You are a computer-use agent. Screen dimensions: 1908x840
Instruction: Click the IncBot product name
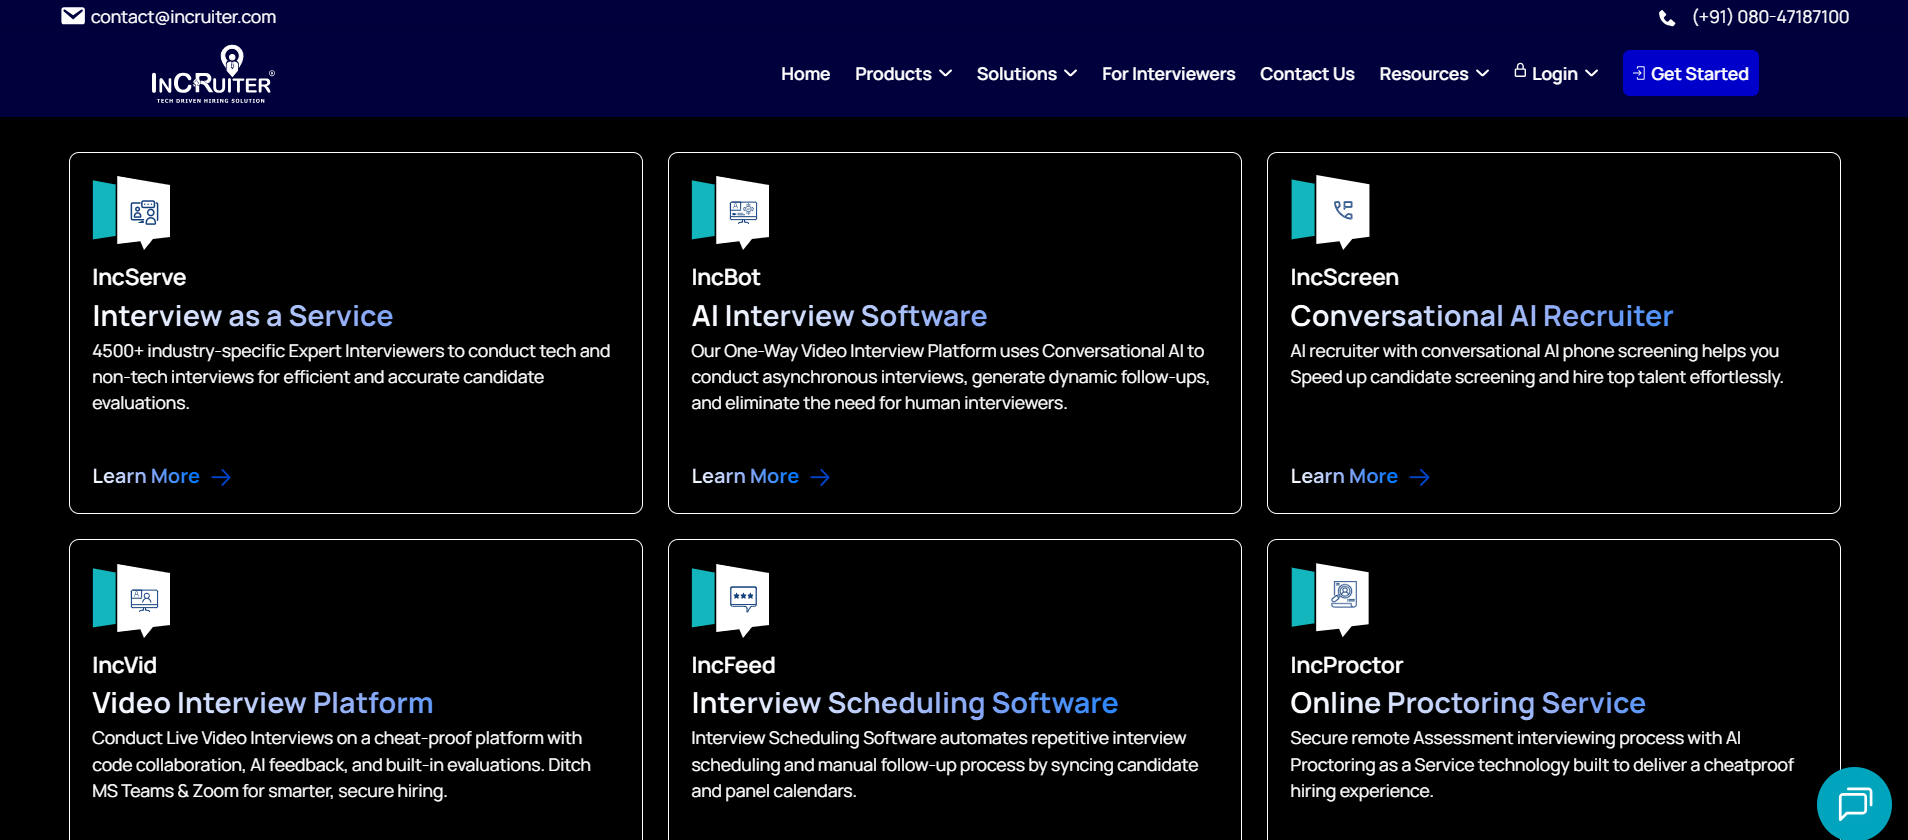[726, 277]
